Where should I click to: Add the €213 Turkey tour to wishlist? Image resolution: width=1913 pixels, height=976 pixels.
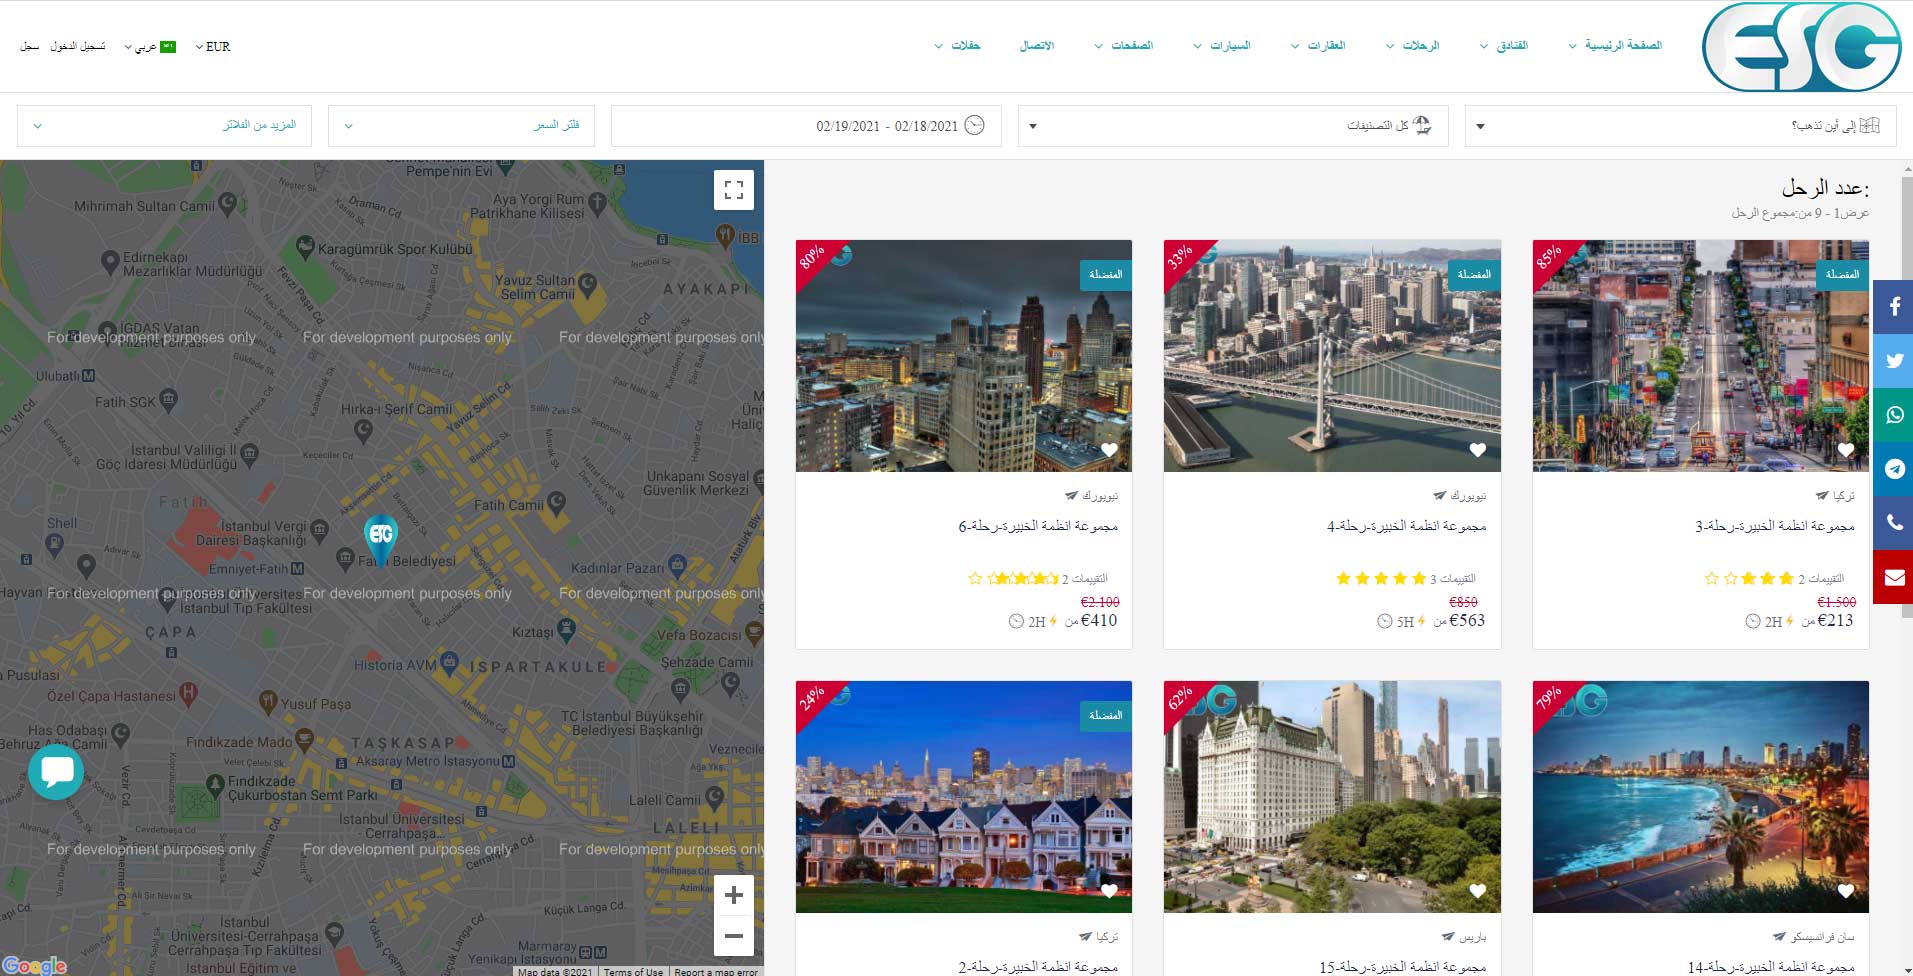1846,450
